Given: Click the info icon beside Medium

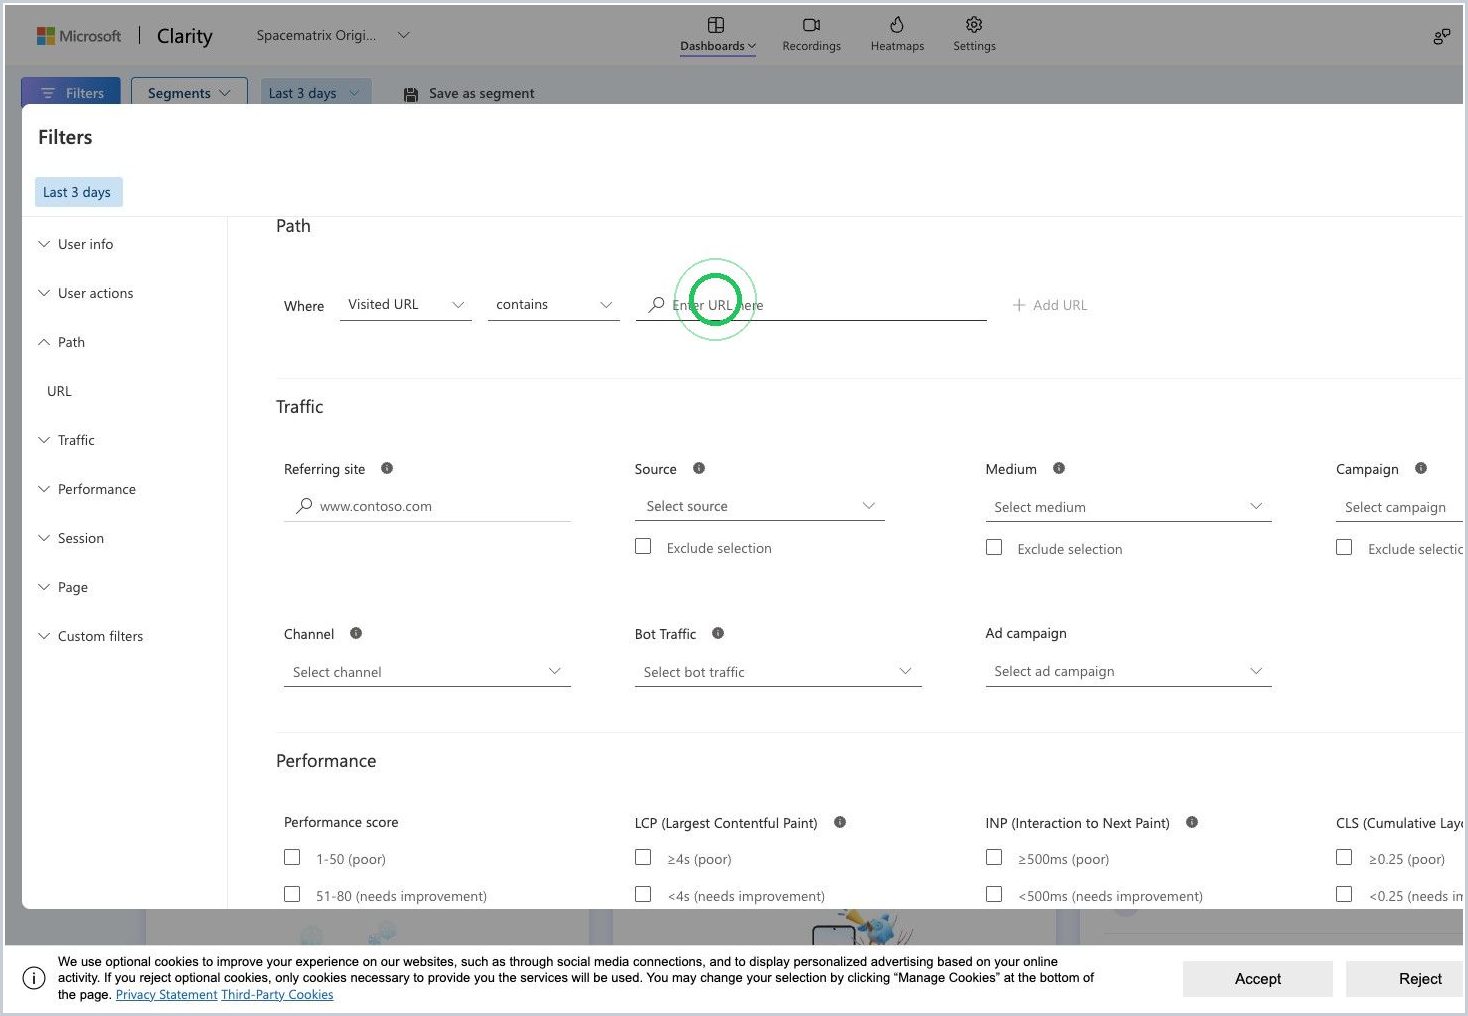Looking at the screenshot, I should 1059,468.
